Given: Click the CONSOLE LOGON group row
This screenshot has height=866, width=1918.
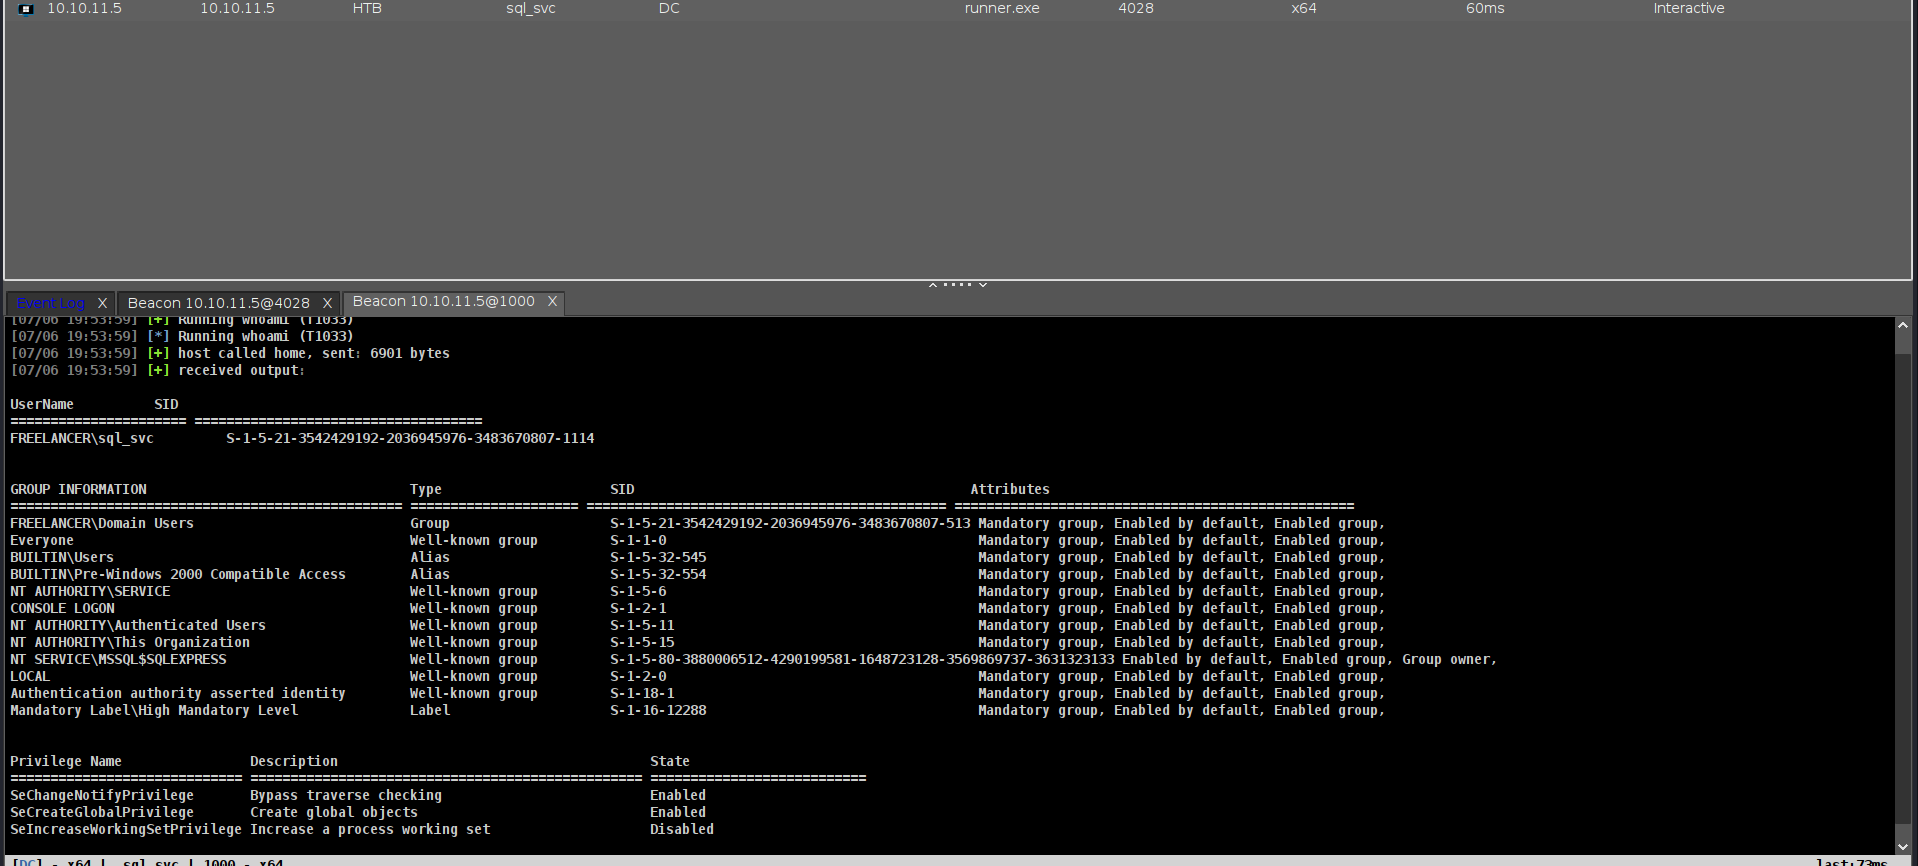Looking at the screenshot, I should point(698,608).
